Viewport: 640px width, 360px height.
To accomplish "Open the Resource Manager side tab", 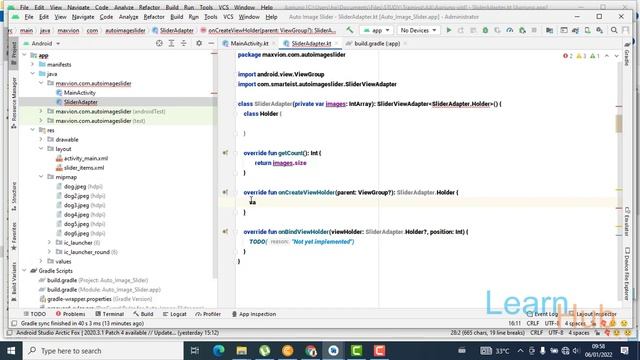I will point(13,102).
